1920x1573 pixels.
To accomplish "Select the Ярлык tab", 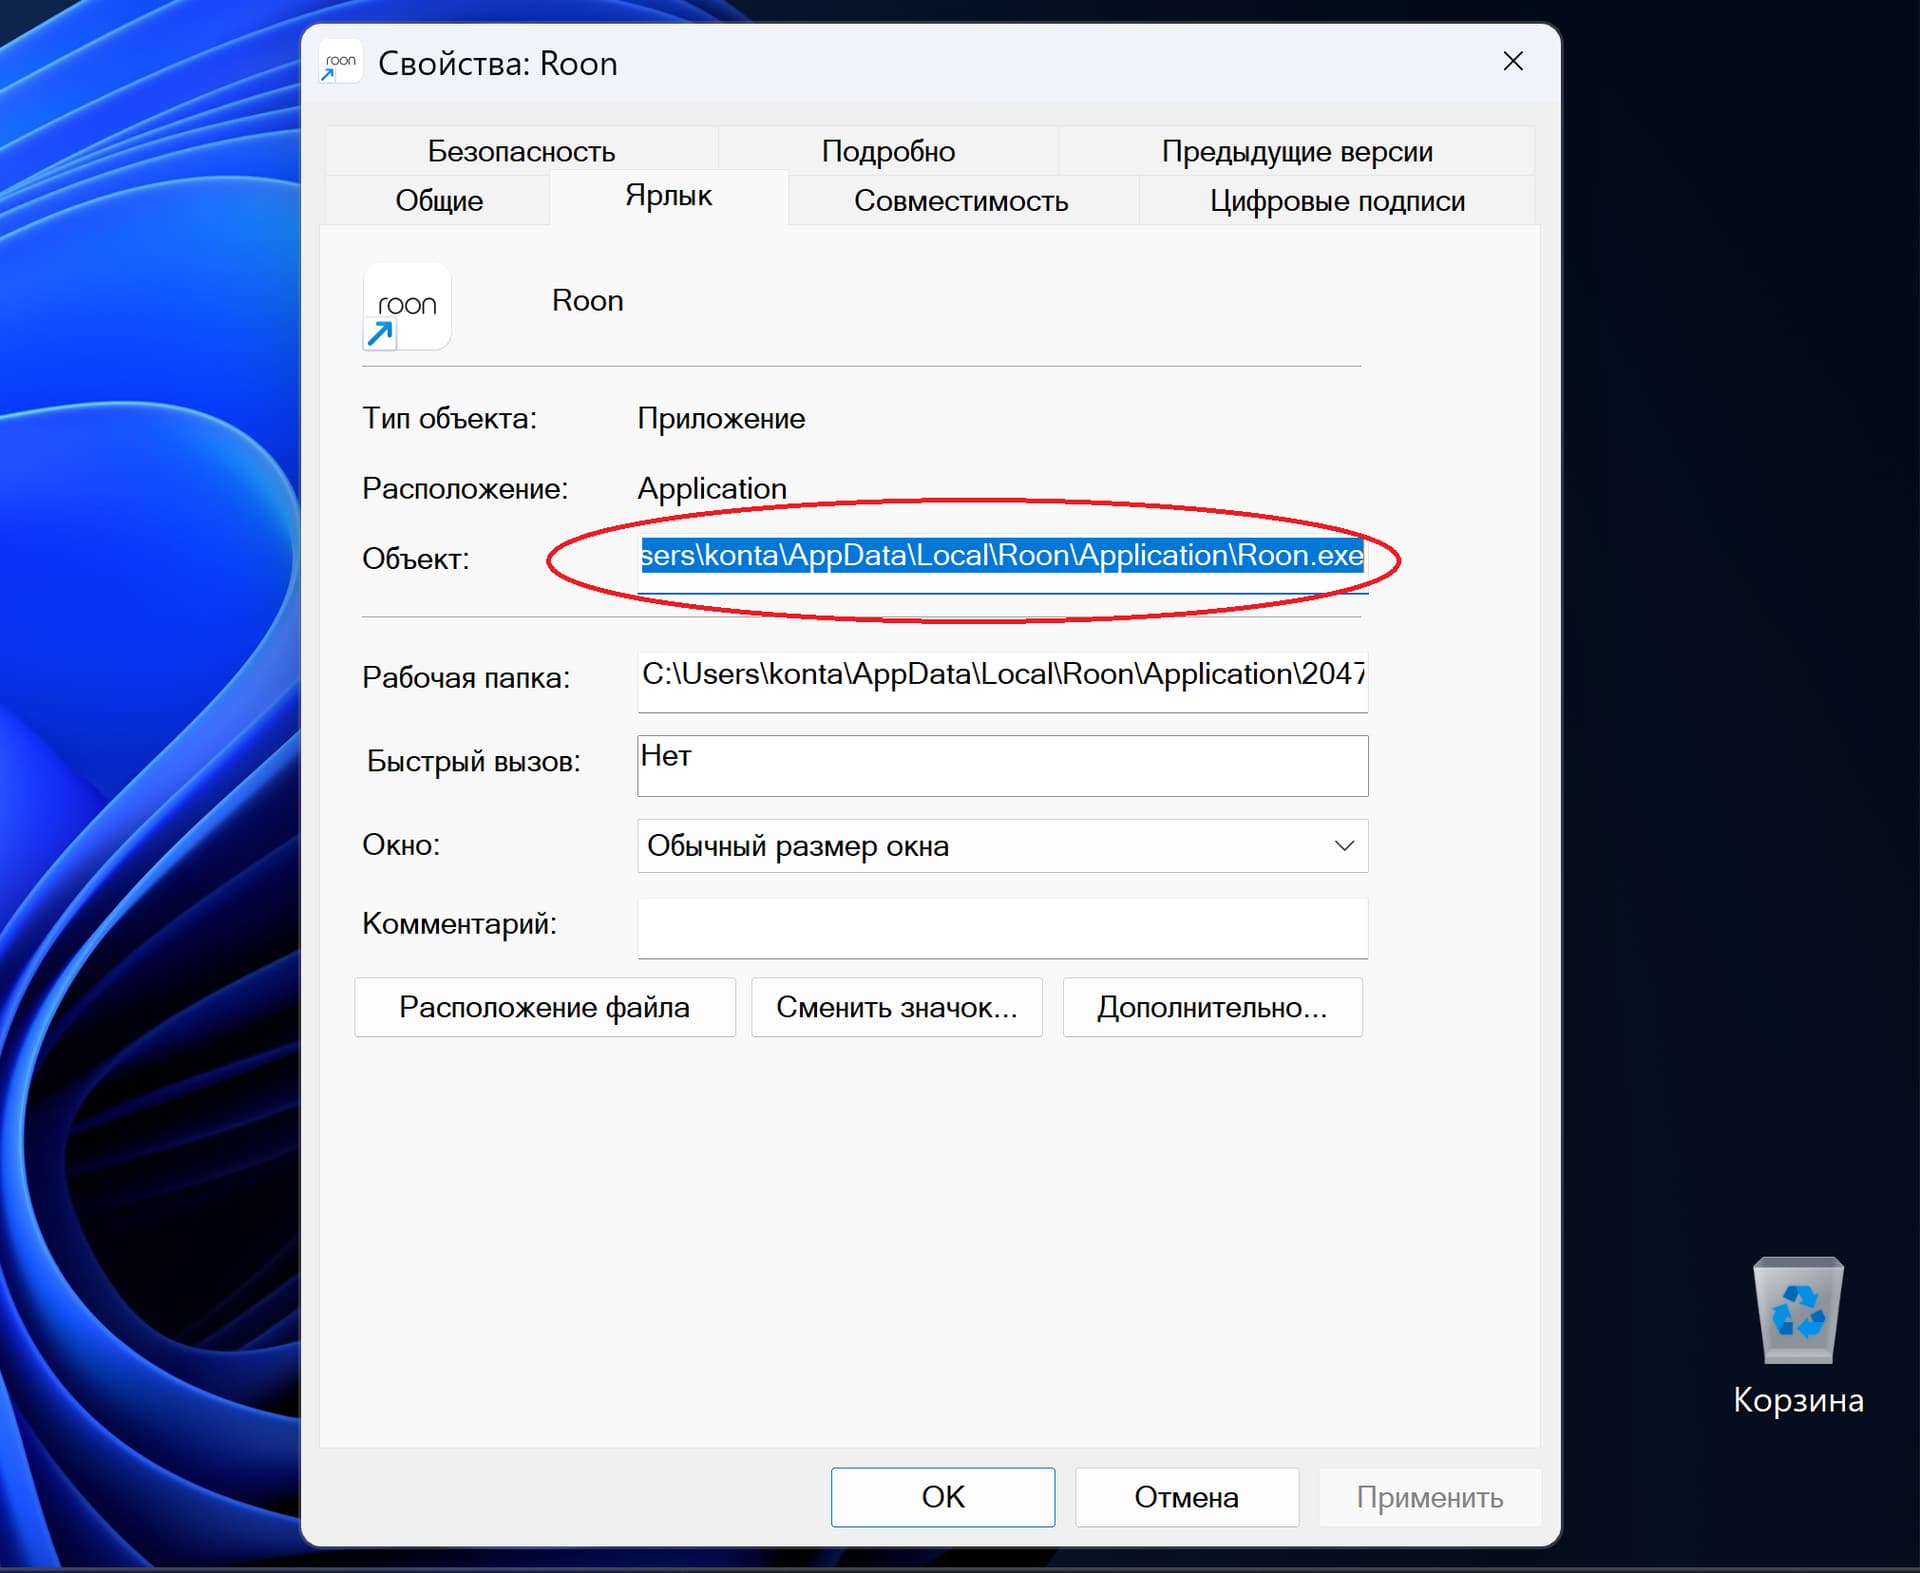I will click(x=668, y=196).
